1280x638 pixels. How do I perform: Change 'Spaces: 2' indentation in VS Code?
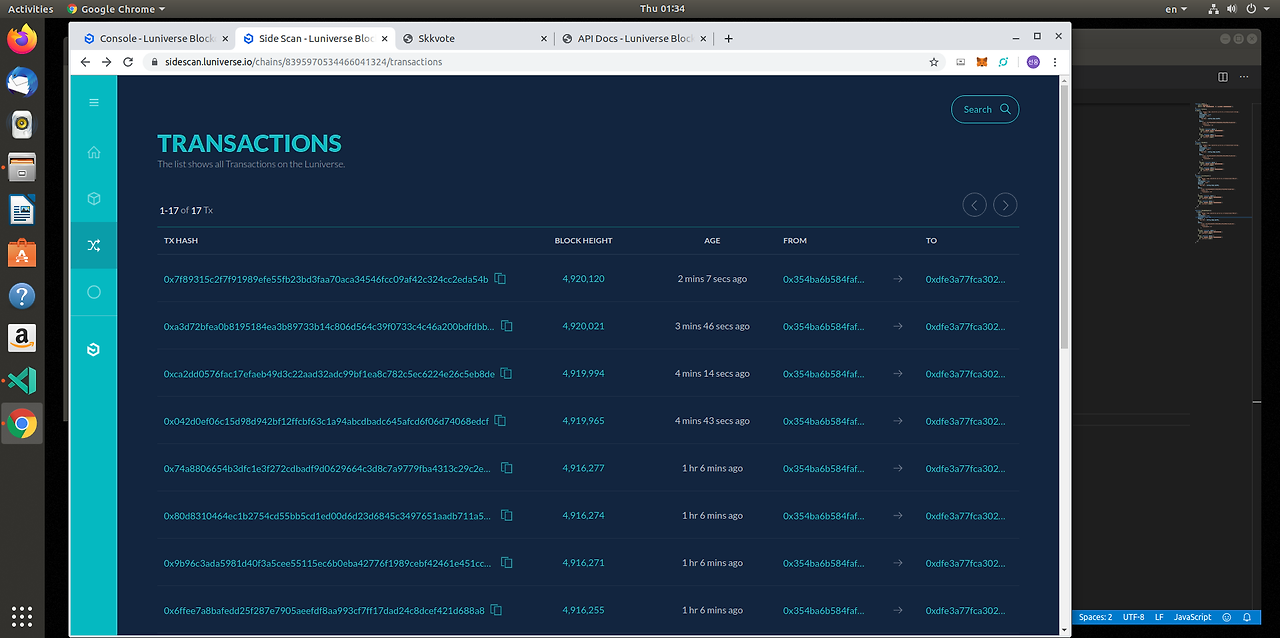click(x=1095, y=617)
